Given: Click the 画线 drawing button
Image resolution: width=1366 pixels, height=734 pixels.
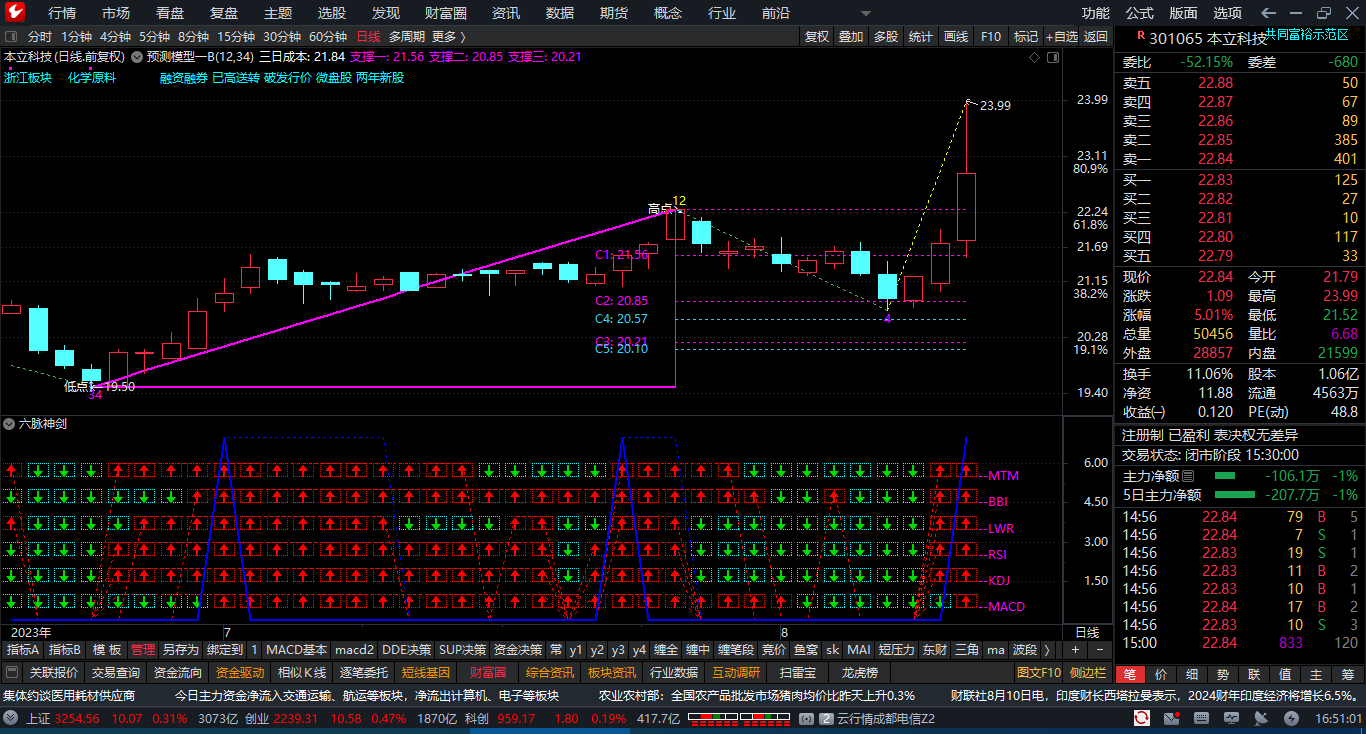Looking at the screenshot, I should pyautogui.click(x=956, y=36).
